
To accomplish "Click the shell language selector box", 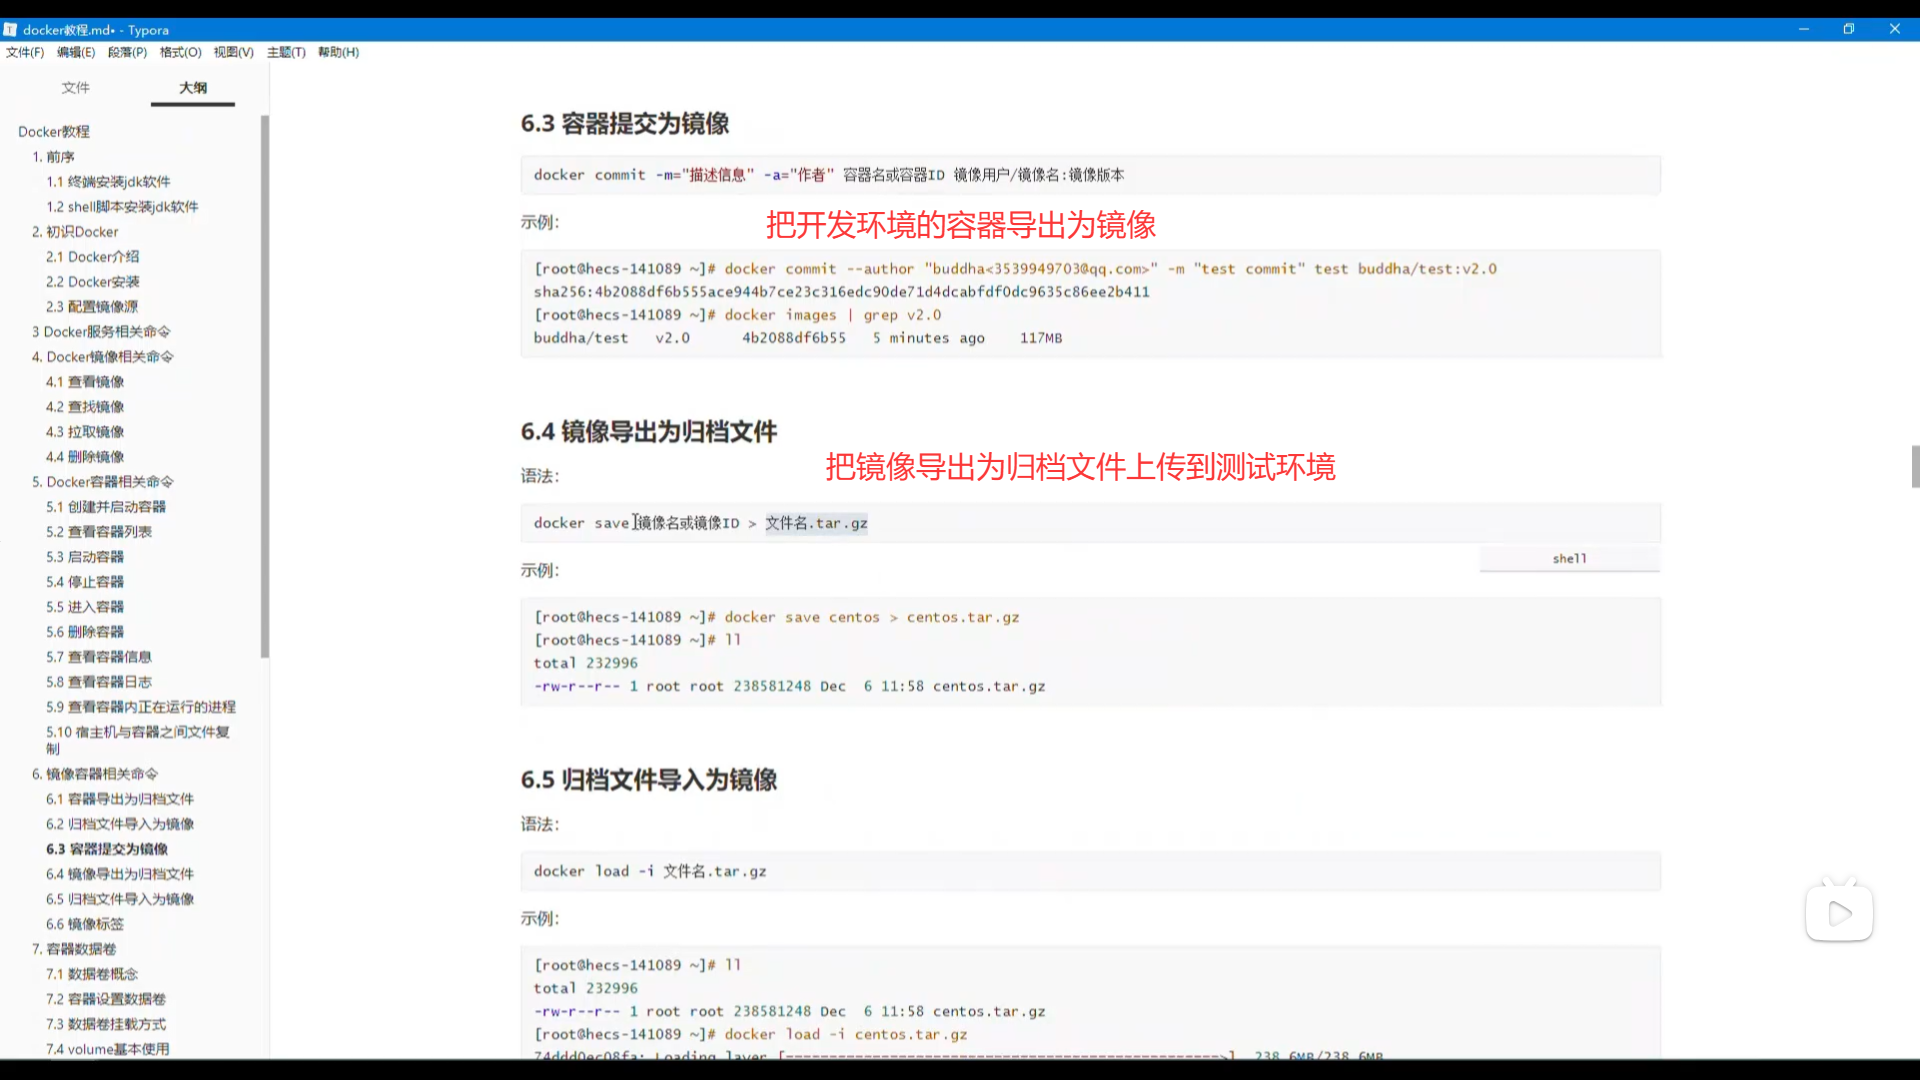I will 1569,558.
